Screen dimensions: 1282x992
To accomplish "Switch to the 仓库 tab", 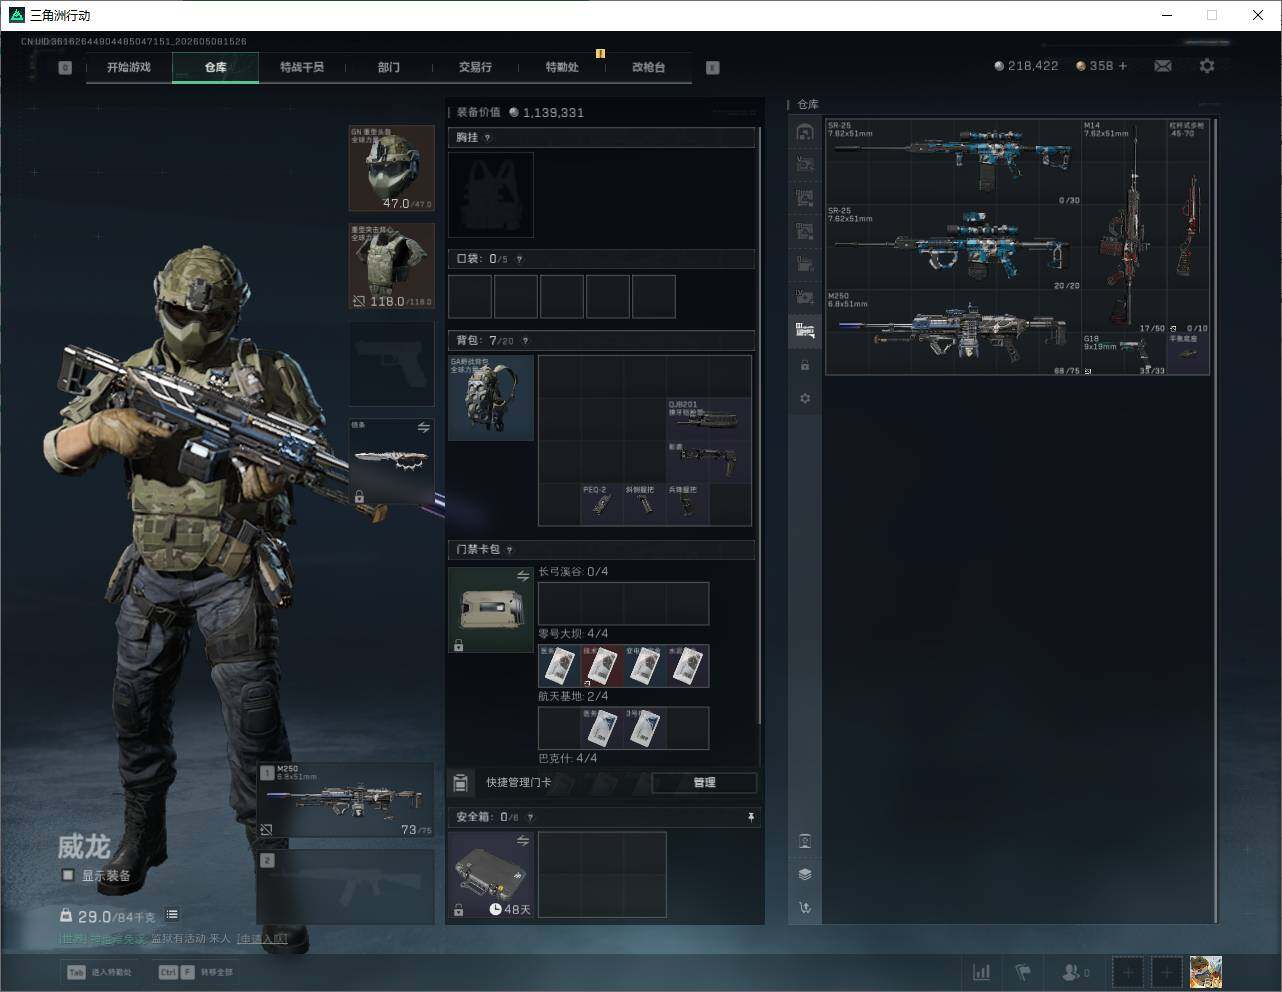I will [x=216, y=67].
